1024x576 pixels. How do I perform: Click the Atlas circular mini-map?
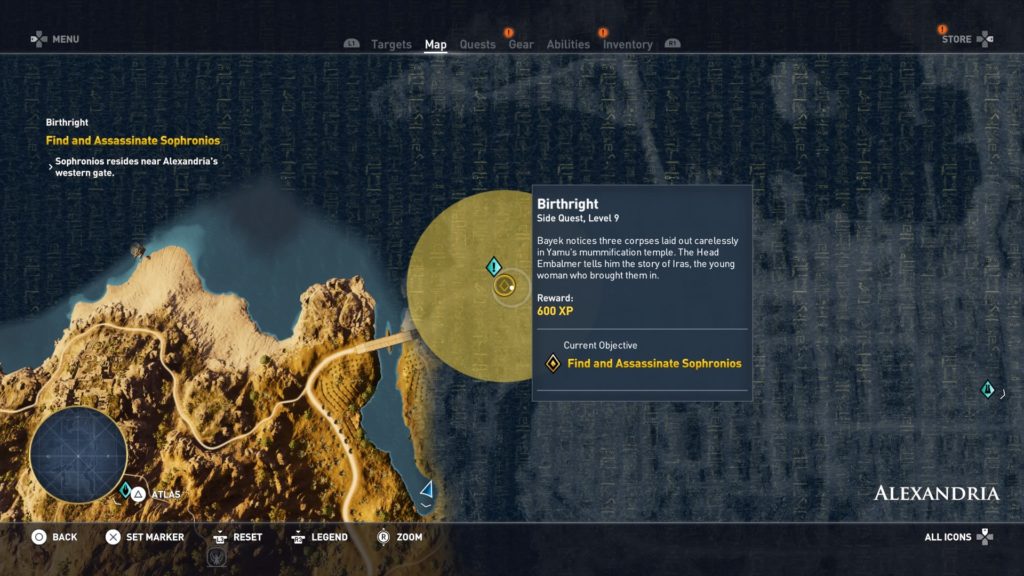pyautogui.click(x=78, y=455)
